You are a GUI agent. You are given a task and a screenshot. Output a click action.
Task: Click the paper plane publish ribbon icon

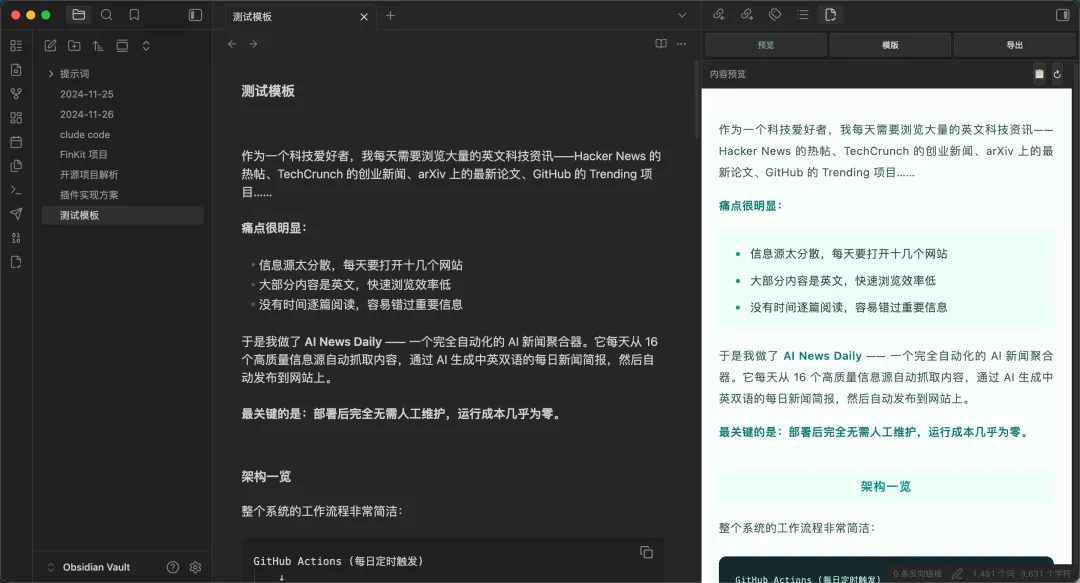[16, 214]
